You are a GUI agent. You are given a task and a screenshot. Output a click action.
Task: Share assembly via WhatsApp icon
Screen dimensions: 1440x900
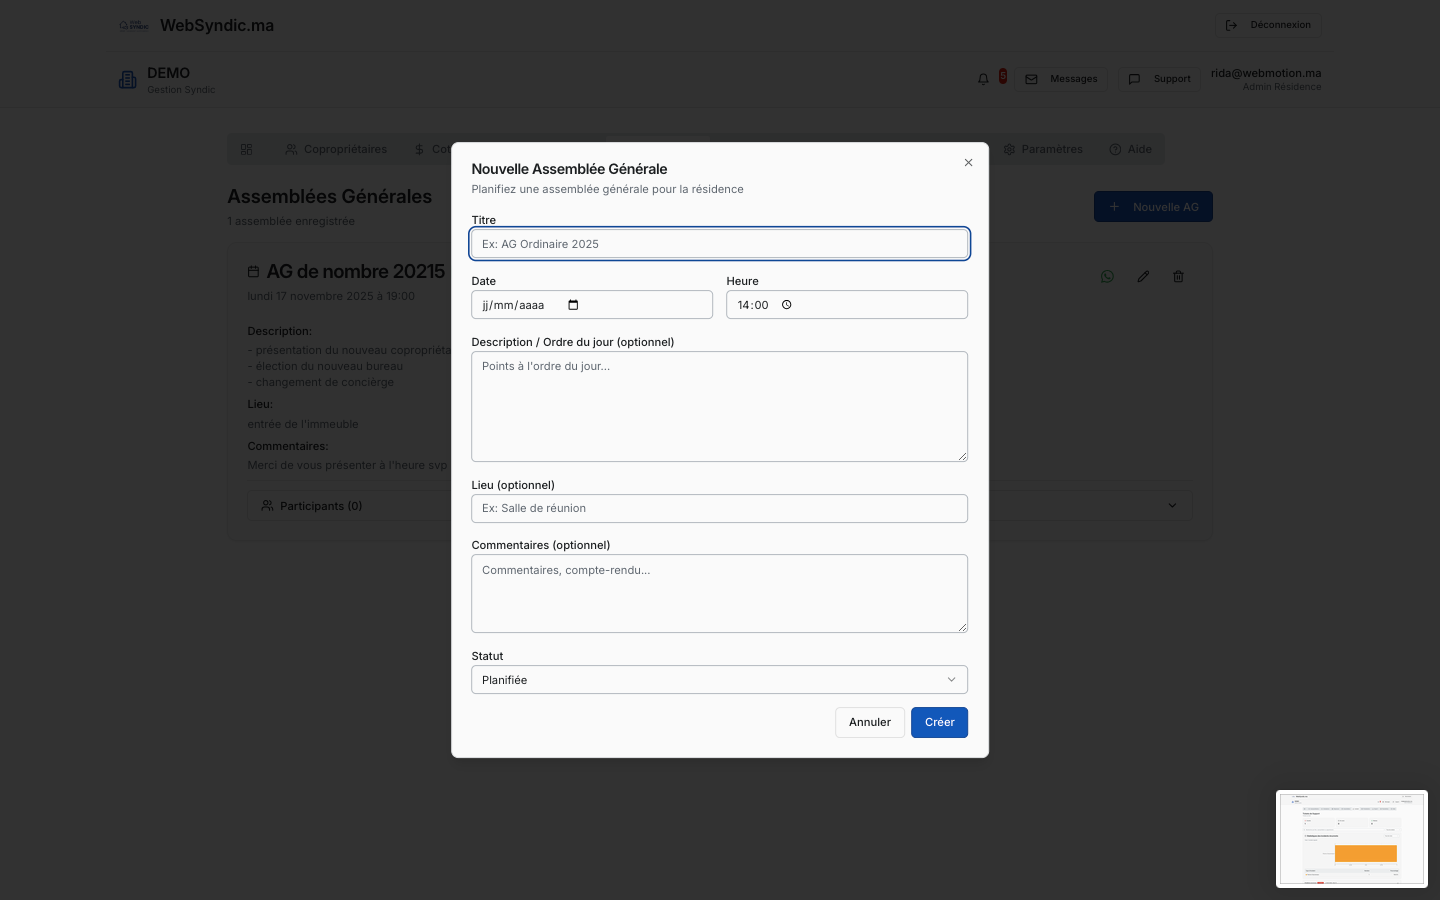coord(1107,277)
